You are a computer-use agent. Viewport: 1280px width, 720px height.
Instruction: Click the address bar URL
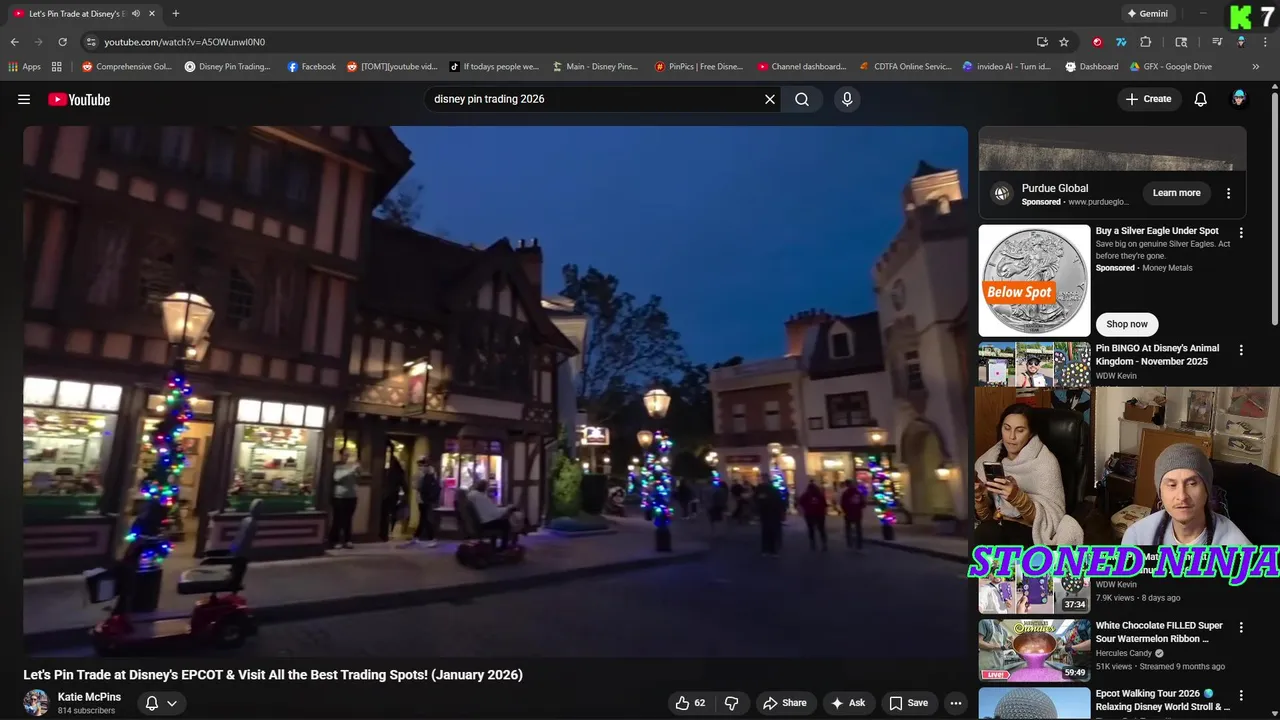point(185,42)
